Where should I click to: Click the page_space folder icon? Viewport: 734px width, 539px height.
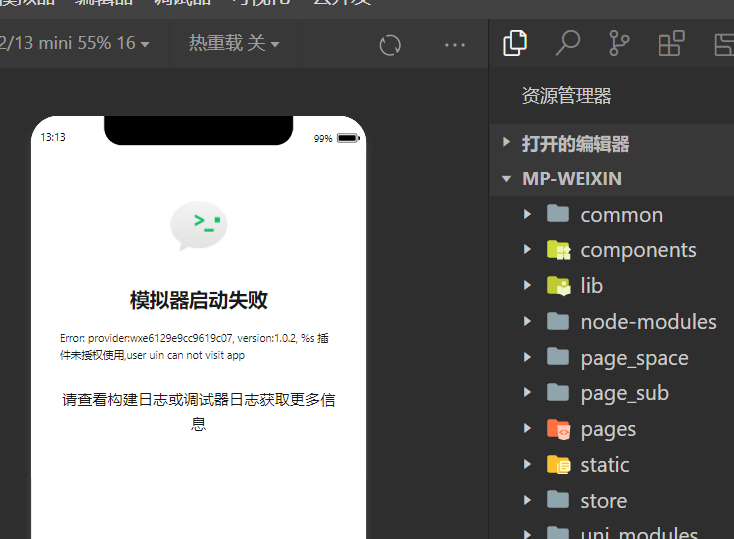558,357
